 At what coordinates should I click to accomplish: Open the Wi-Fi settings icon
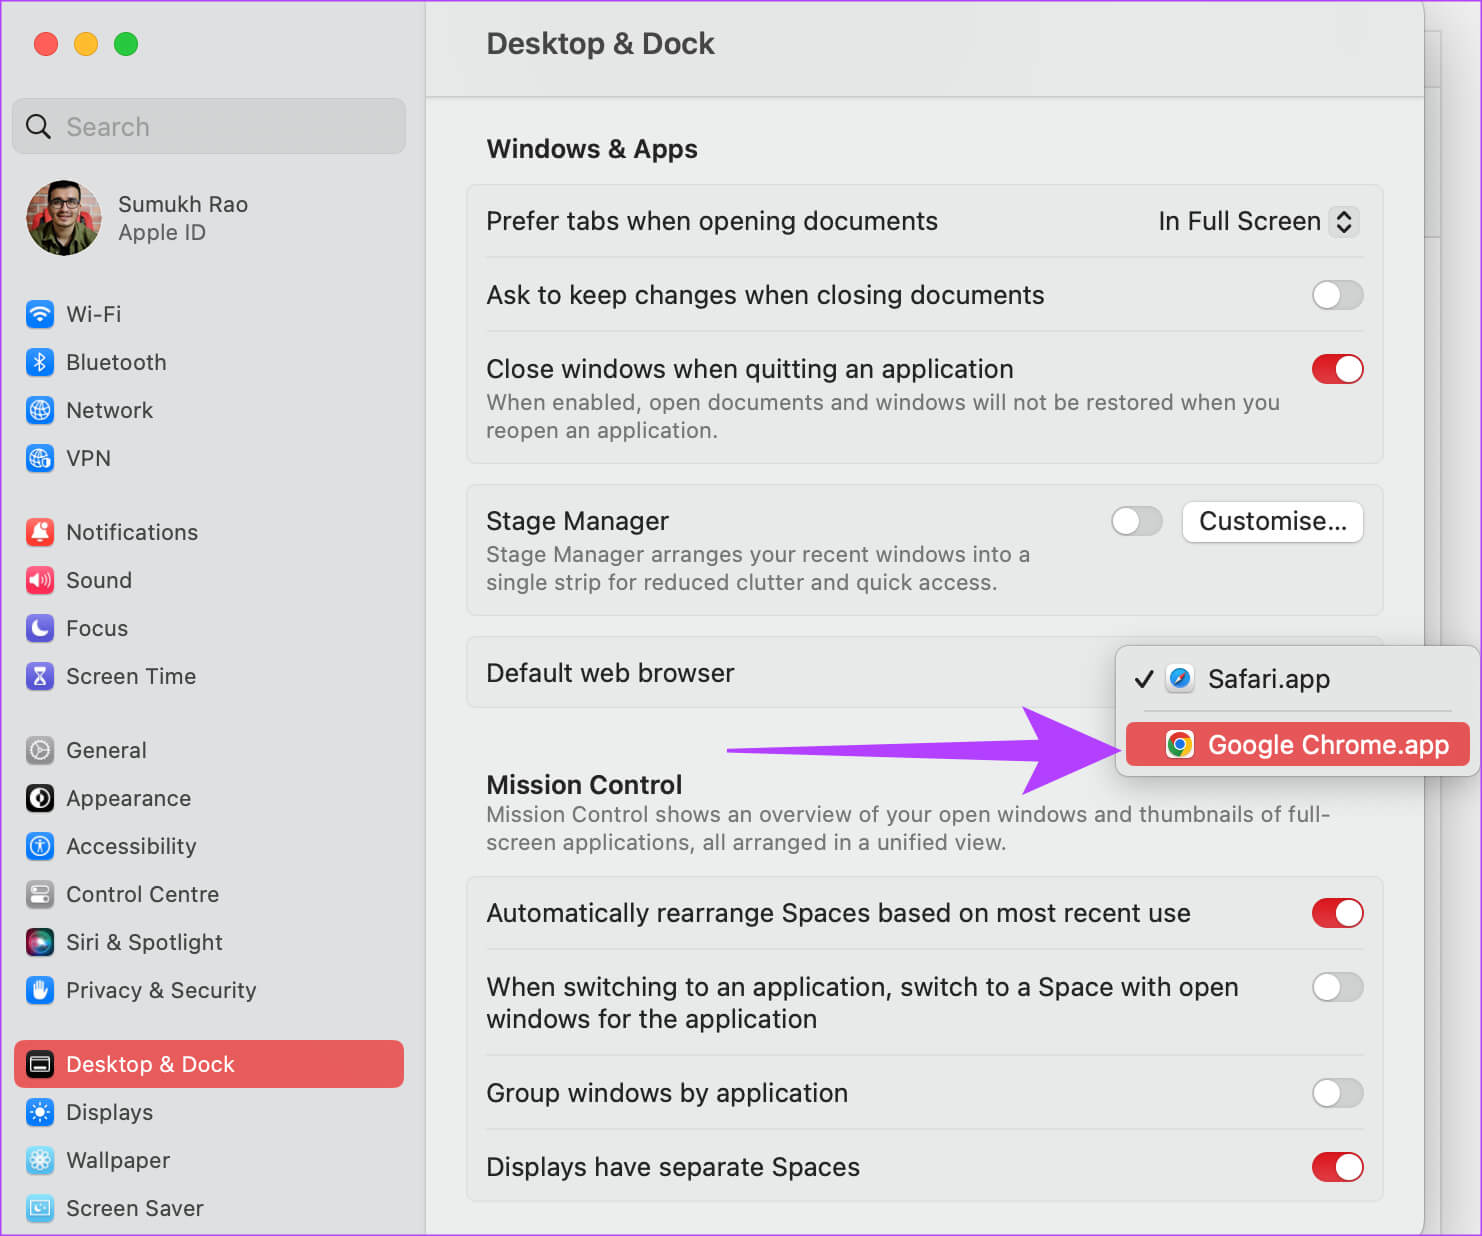pos(40,314)
